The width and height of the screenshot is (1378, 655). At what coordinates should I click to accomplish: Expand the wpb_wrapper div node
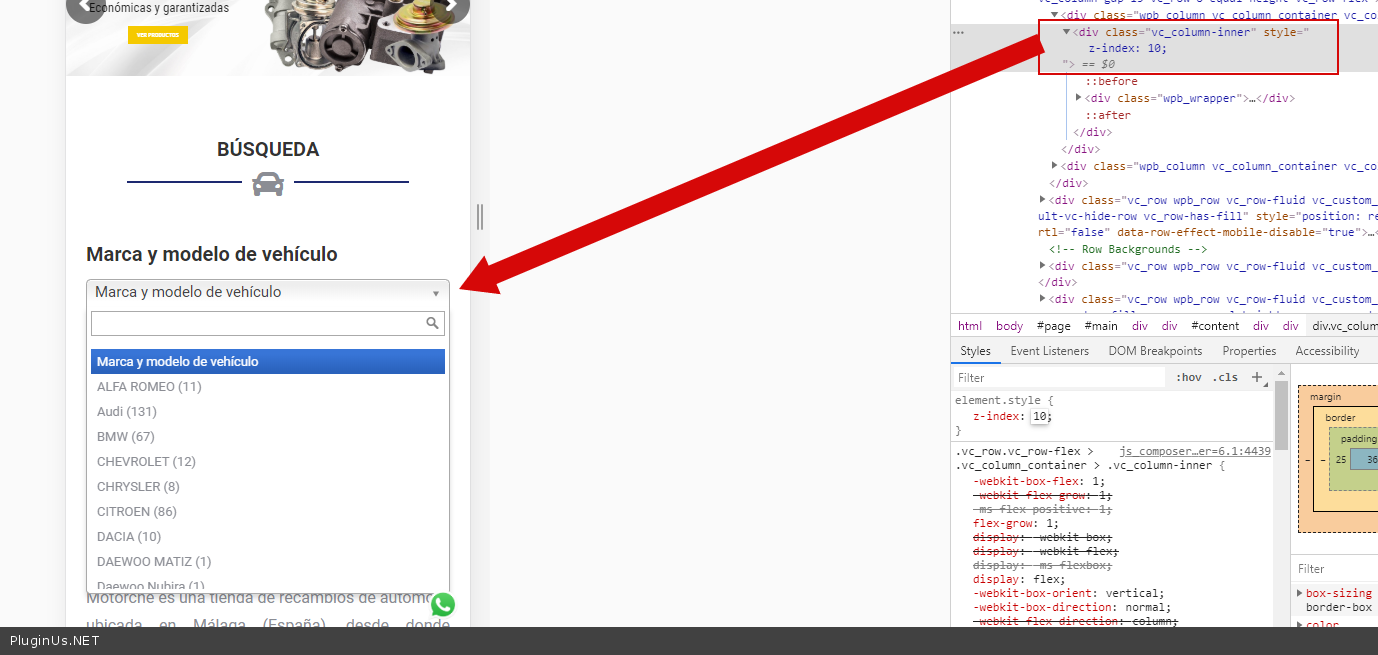pos(1079,98)
